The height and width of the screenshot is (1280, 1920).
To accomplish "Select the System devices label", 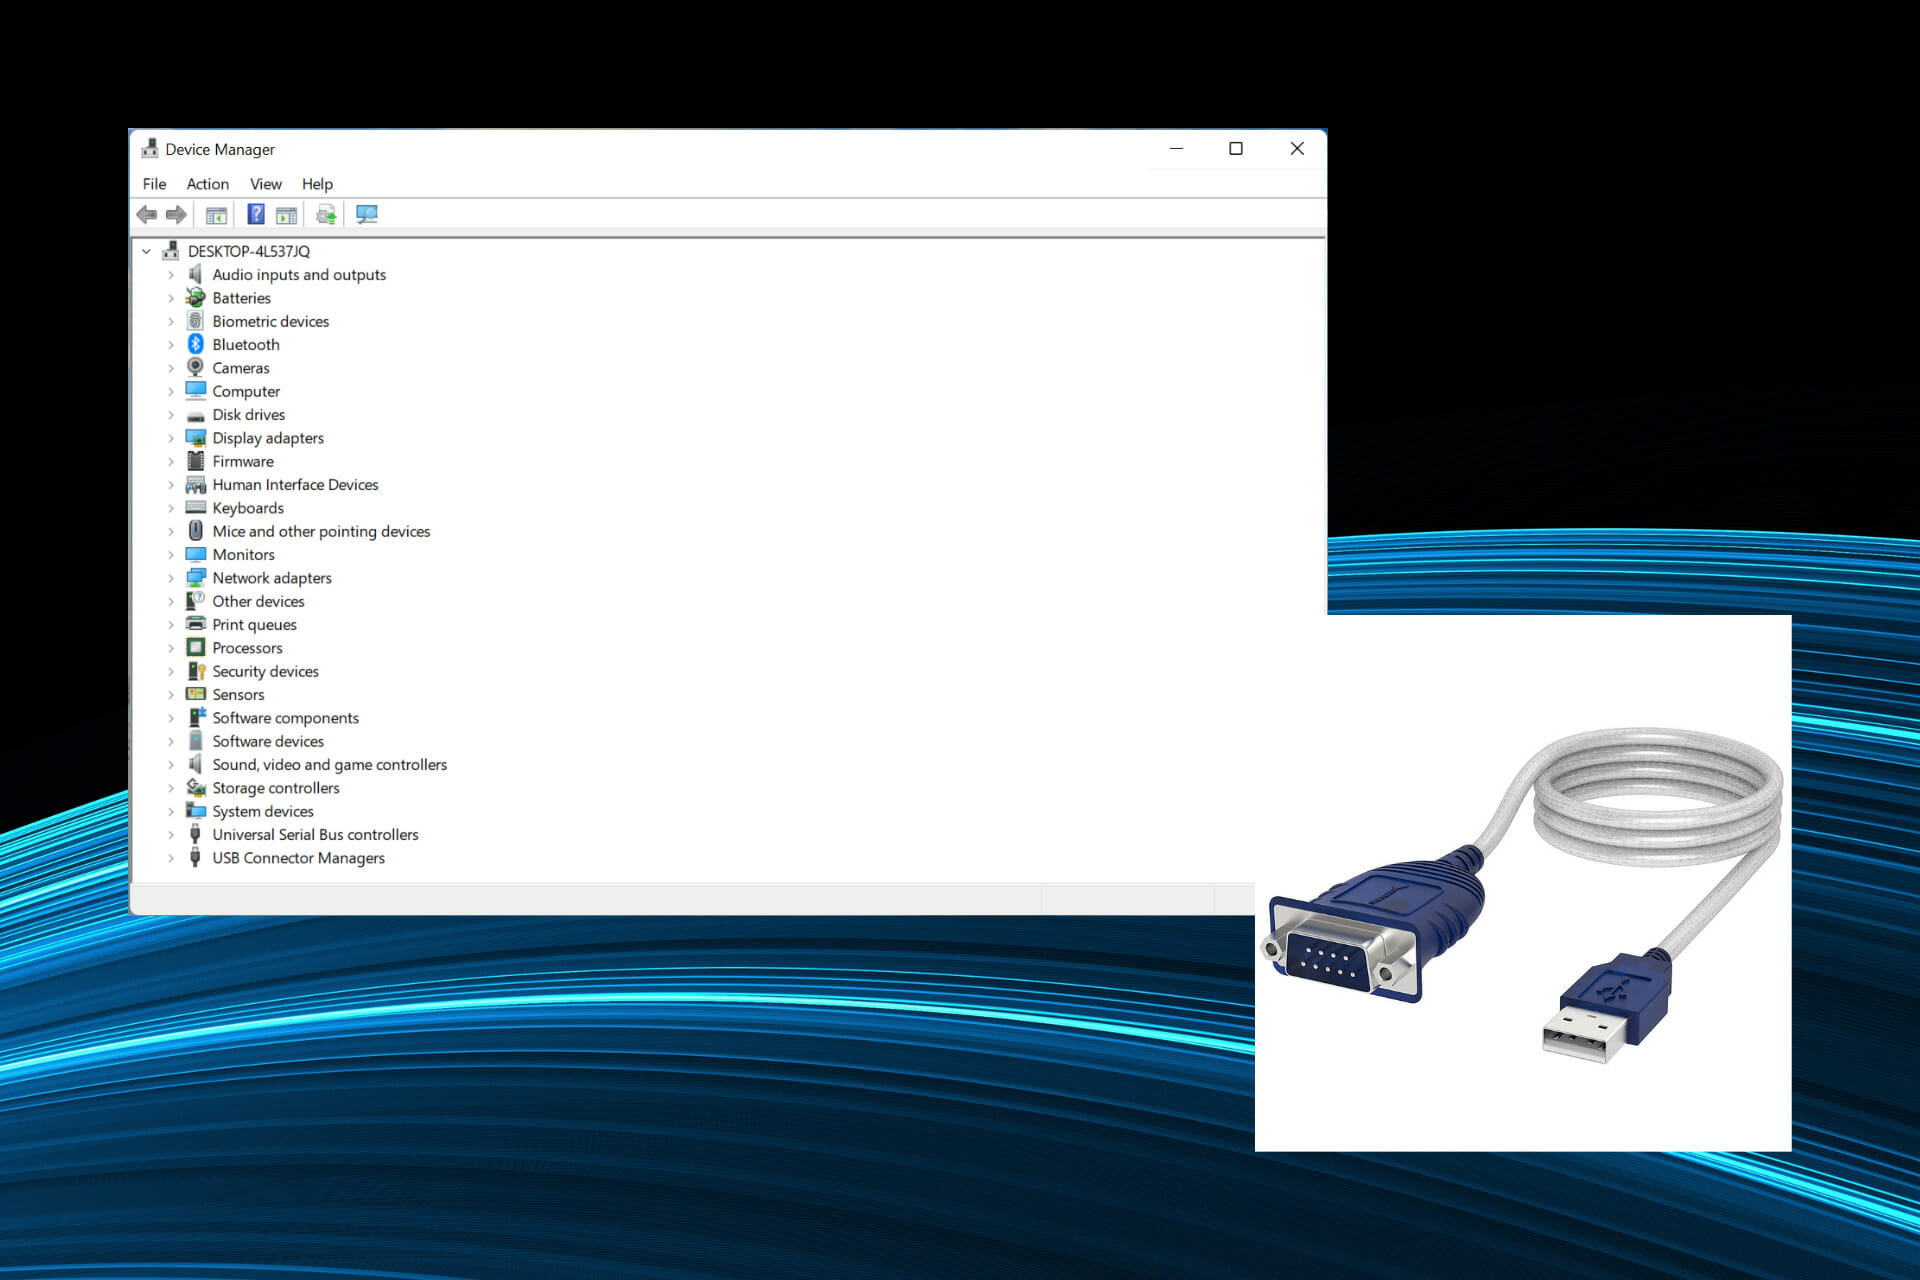I will [x=263, y=811].
